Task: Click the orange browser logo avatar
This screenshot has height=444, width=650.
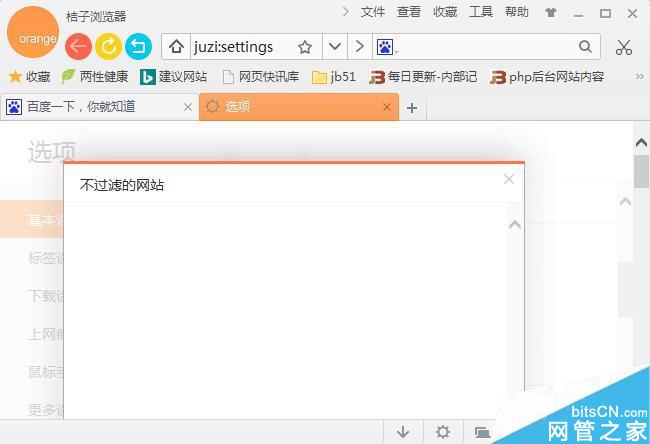Action: (33, 32)
